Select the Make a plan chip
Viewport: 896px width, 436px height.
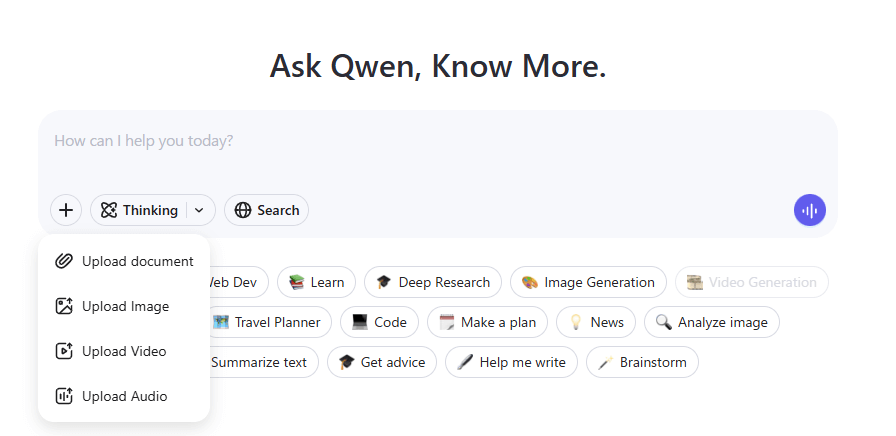(x=487, y=322)
